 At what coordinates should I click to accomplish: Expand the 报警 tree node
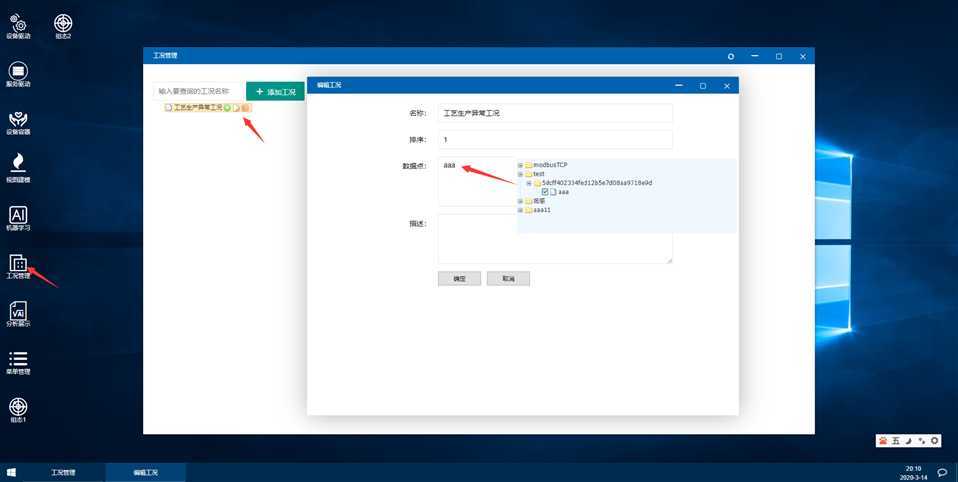521,201
